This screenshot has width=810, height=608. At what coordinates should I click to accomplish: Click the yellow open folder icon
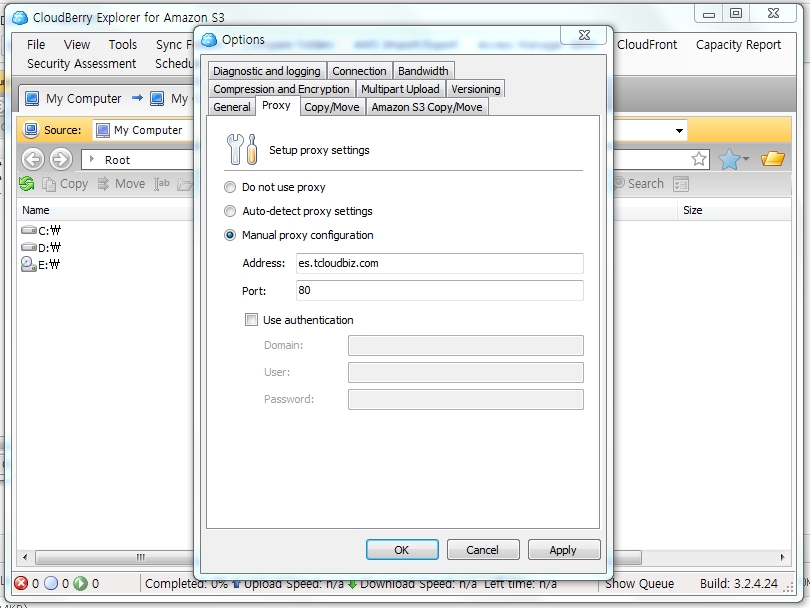(773, 159)
